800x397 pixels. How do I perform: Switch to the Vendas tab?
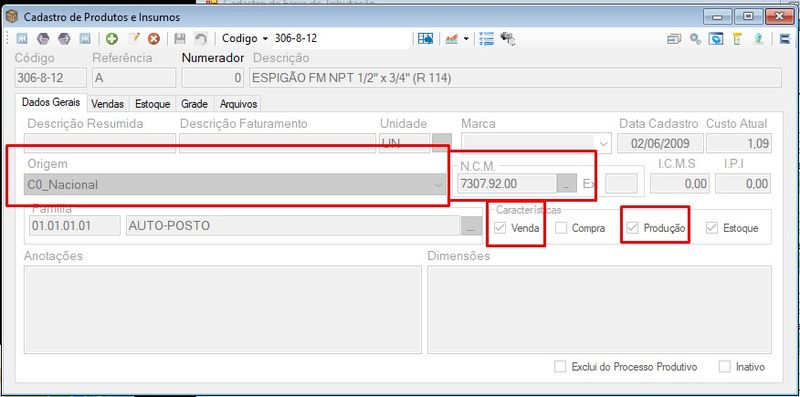(x=108, y=104)
